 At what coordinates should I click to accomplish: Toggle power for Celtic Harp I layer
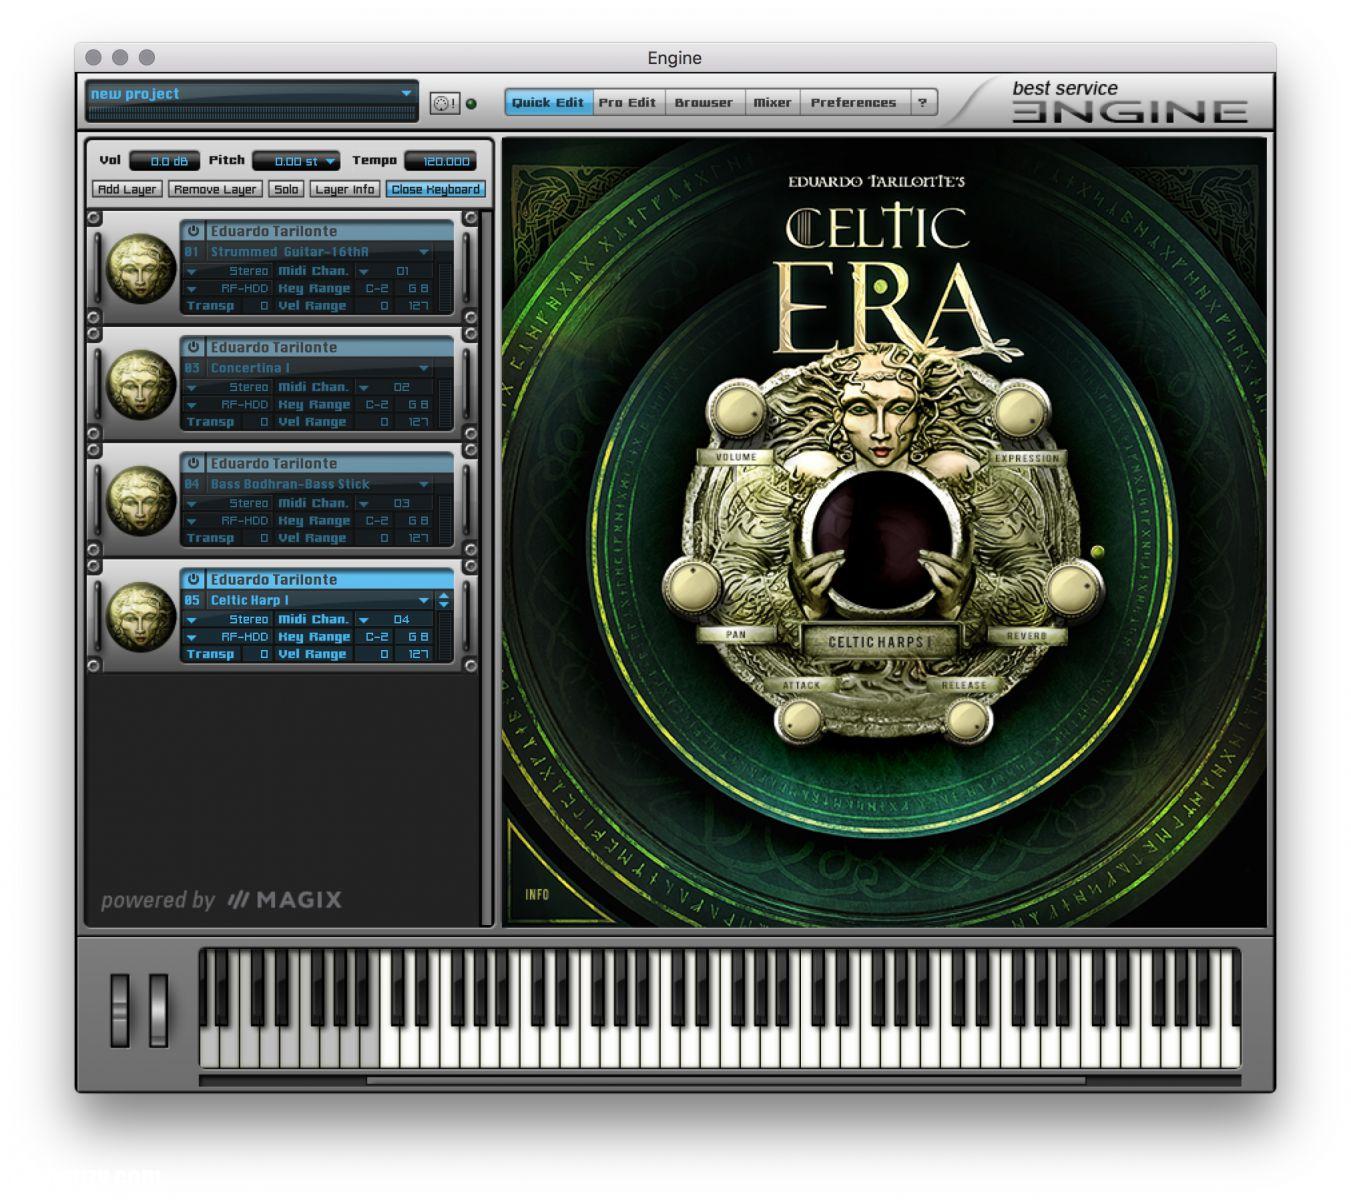pos(194,578)
